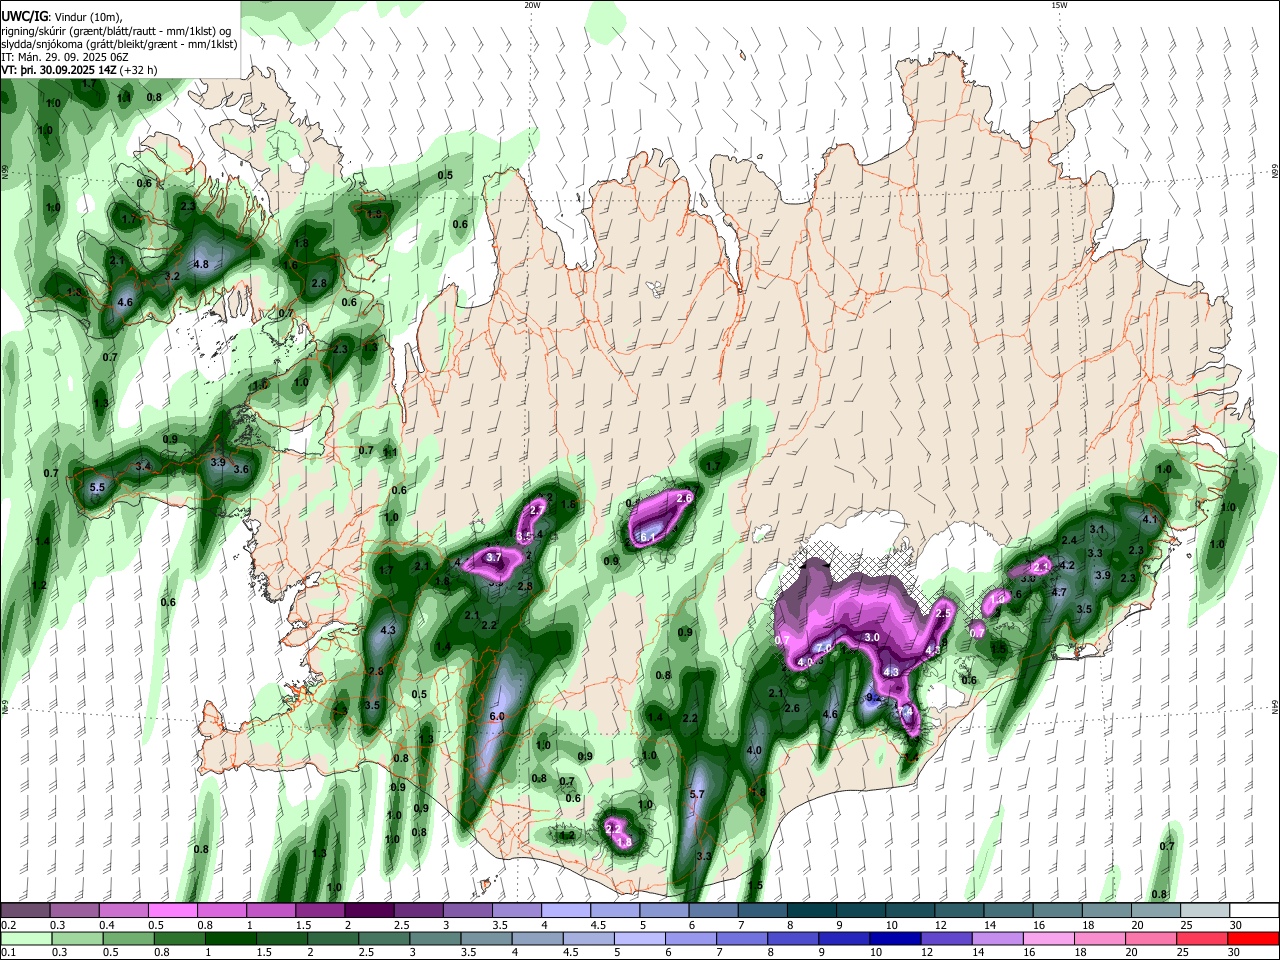Click the 5.5 precipitation value on the map
Viewport: 1280px width, 960px height.
(97, 487)
